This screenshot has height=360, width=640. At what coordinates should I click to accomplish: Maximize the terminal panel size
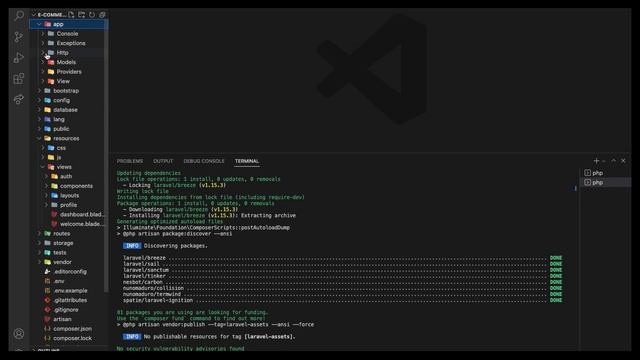point(613,161)
